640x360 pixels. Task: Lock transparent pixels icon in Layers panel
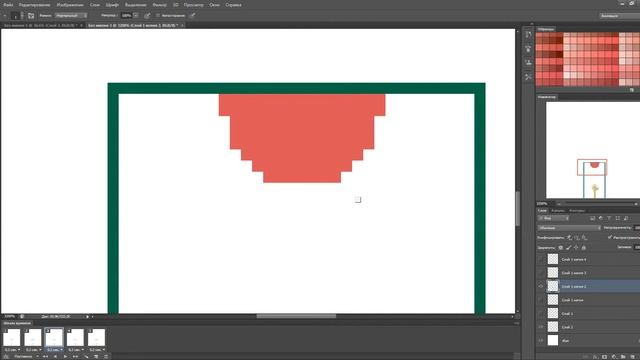click(561, 247)
